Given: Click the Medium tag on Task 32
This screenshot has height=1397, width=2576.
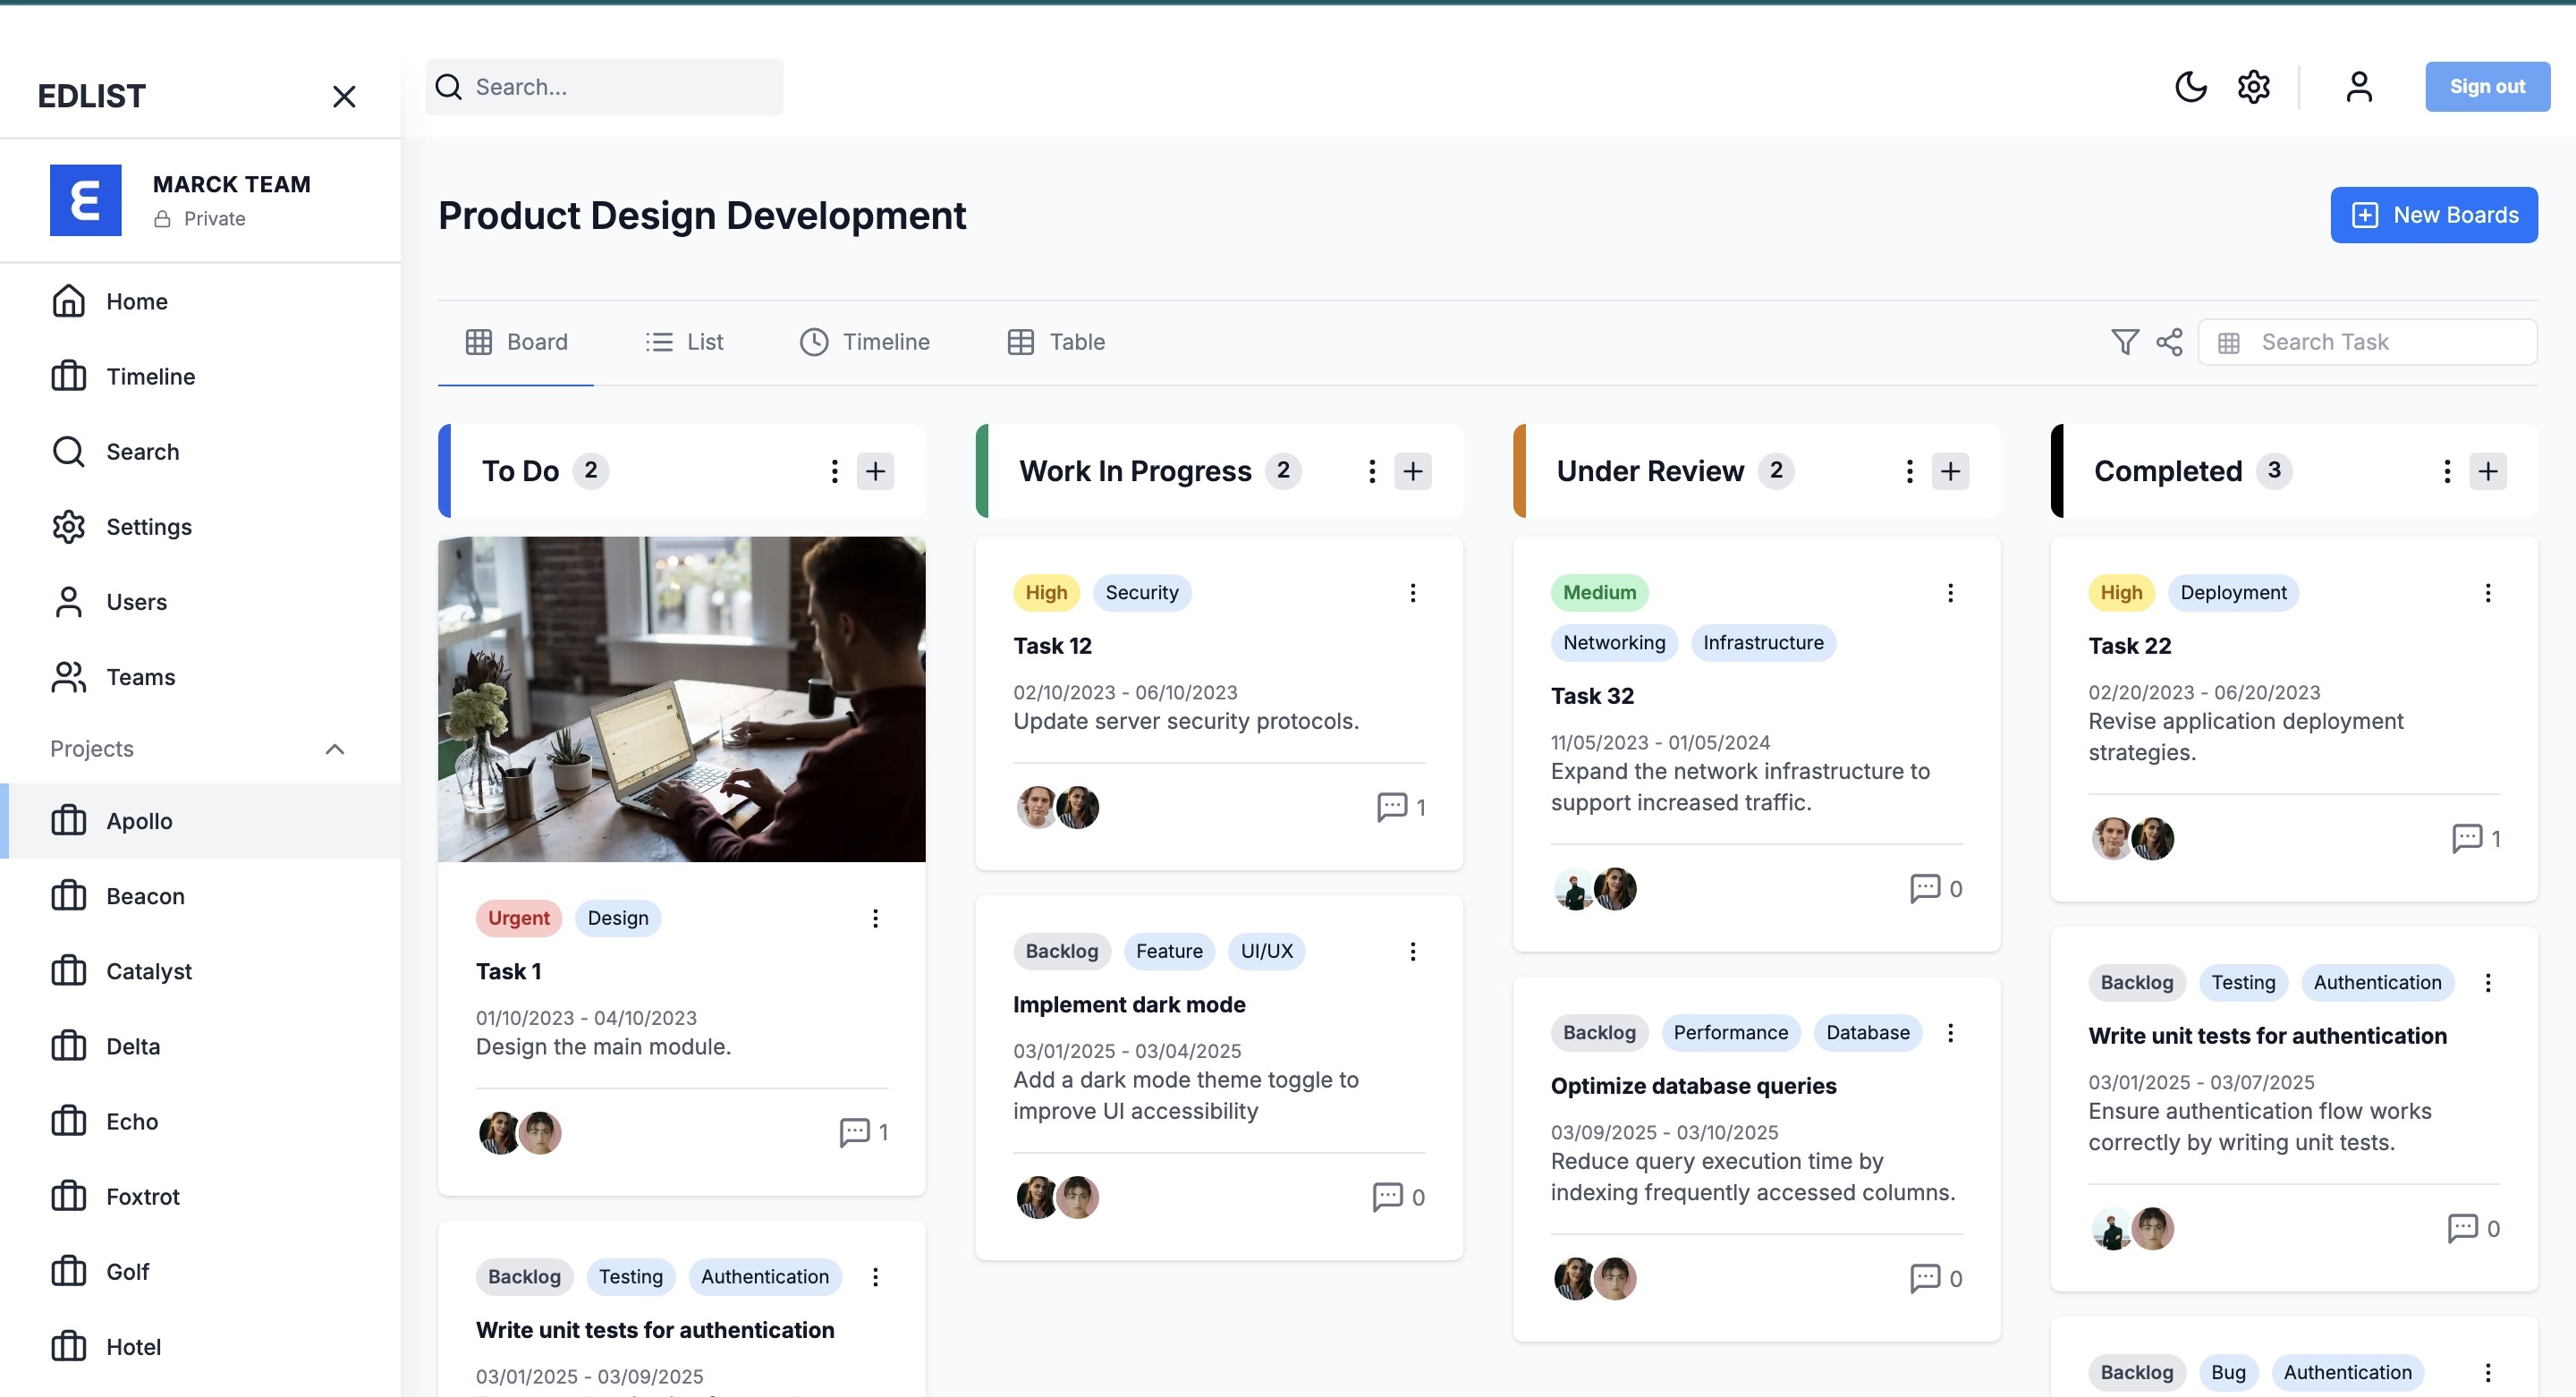Looking at the screenshot, I should (x=1599, y=593).
